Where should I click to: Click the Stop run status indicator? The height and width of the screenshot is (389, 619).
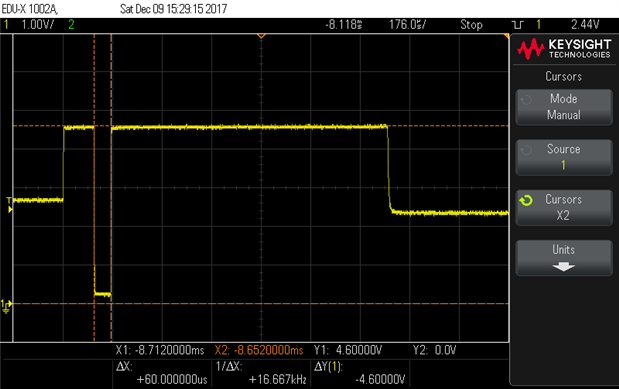471,24
